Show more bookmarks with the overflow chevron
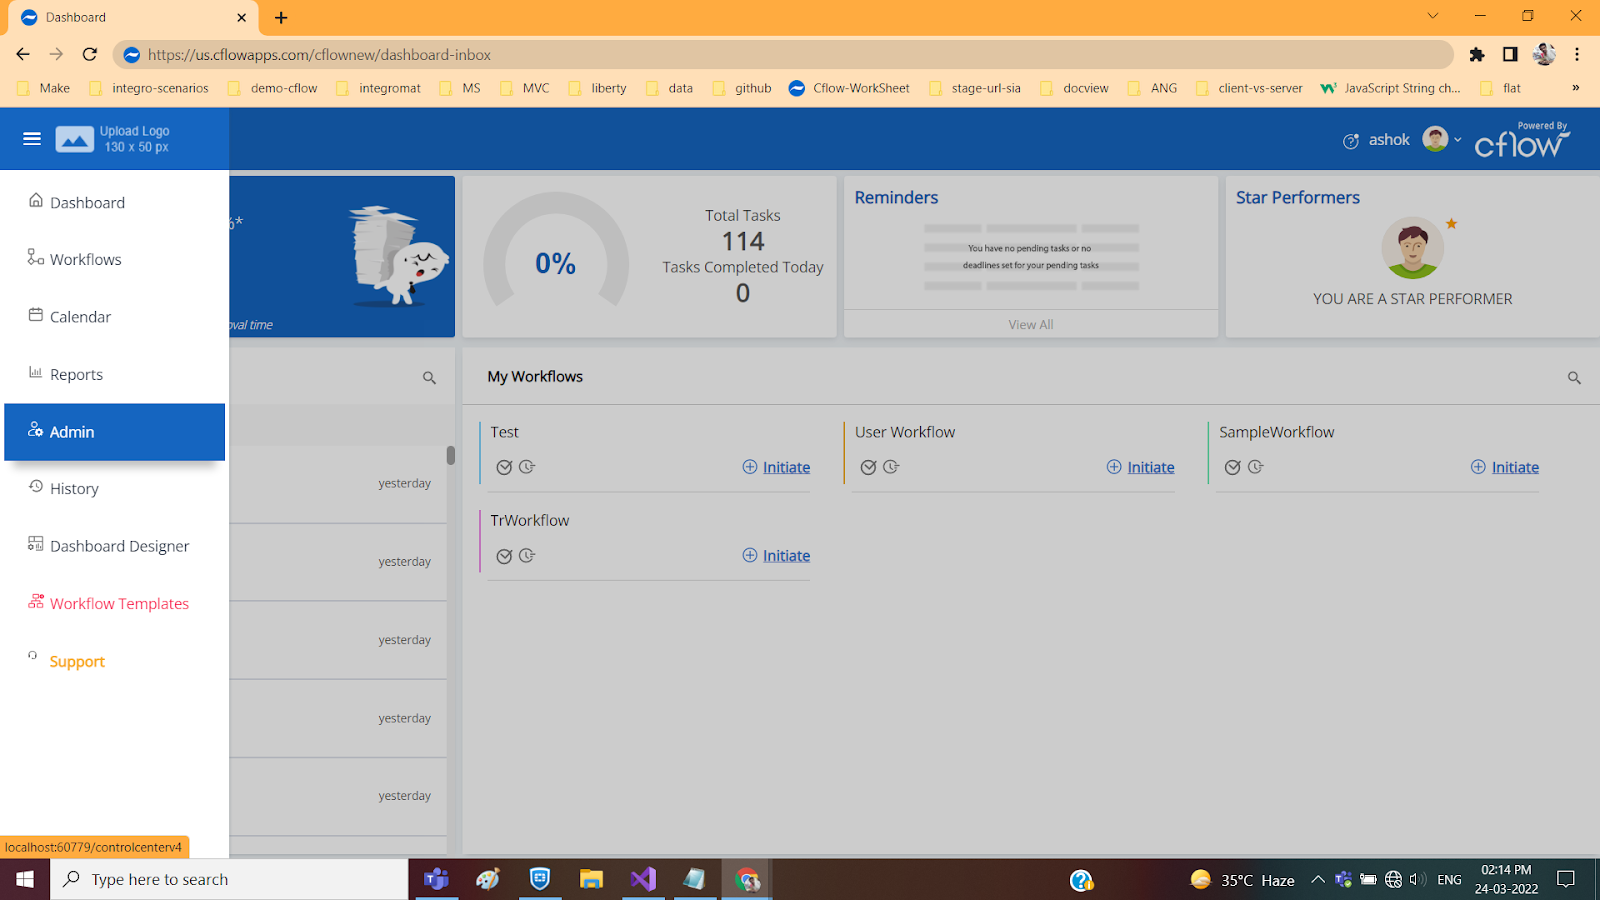The image size is (1600, 900). tap(1576, 88)
